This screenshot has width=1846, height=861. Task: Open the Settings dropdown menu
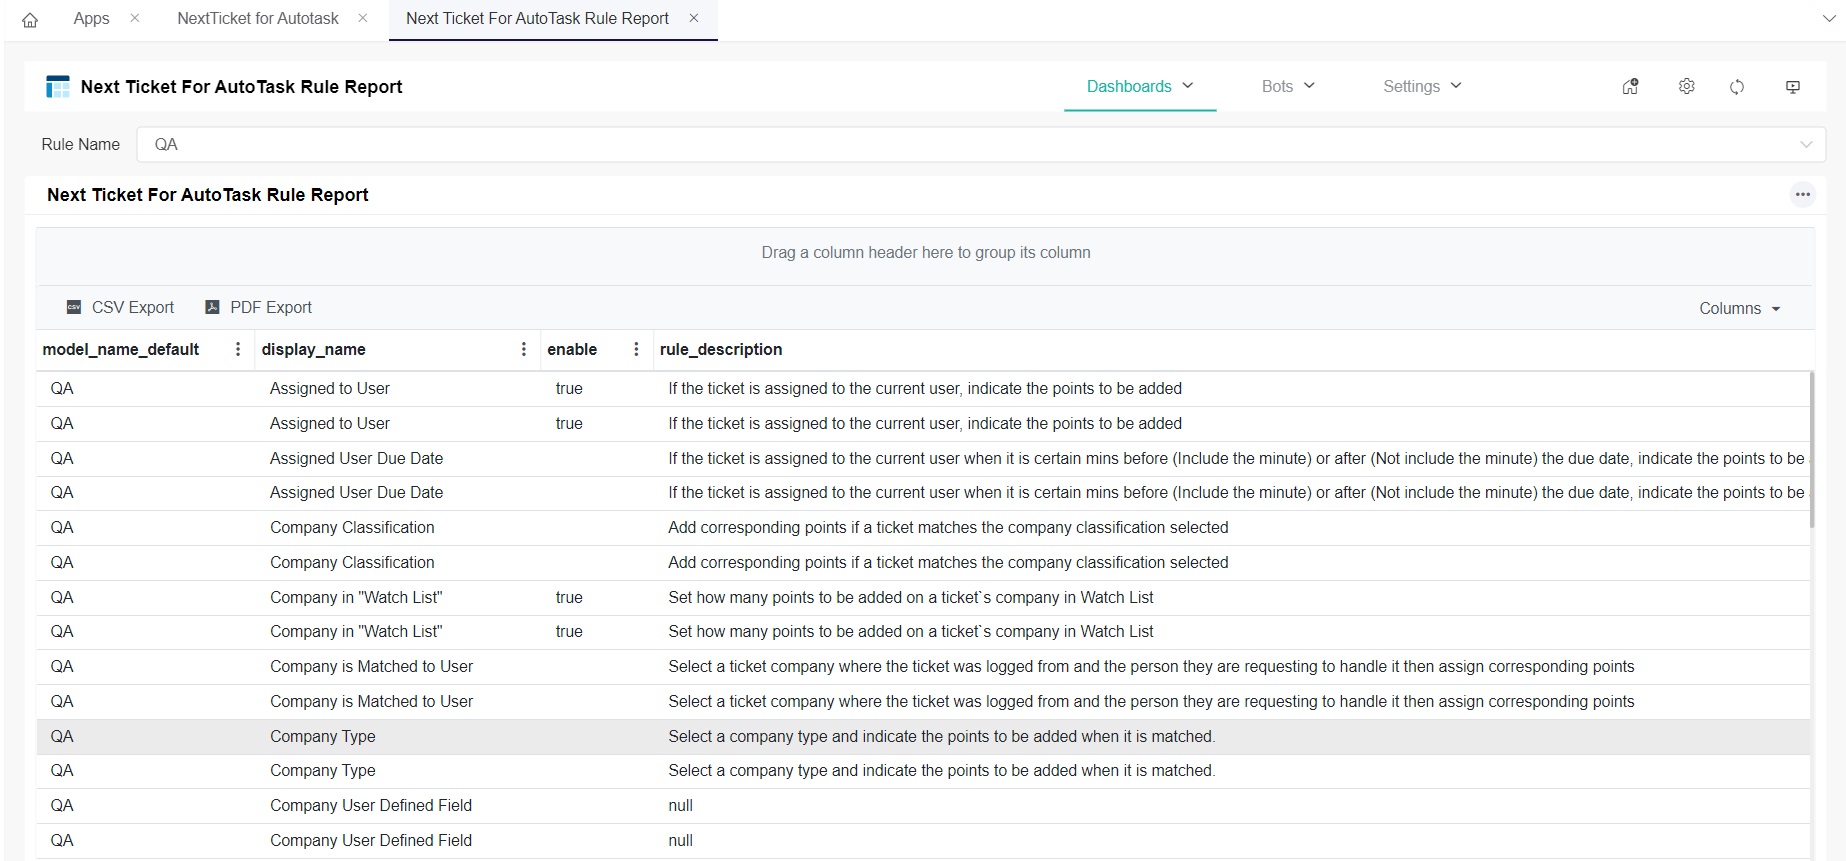[1422, 86]
